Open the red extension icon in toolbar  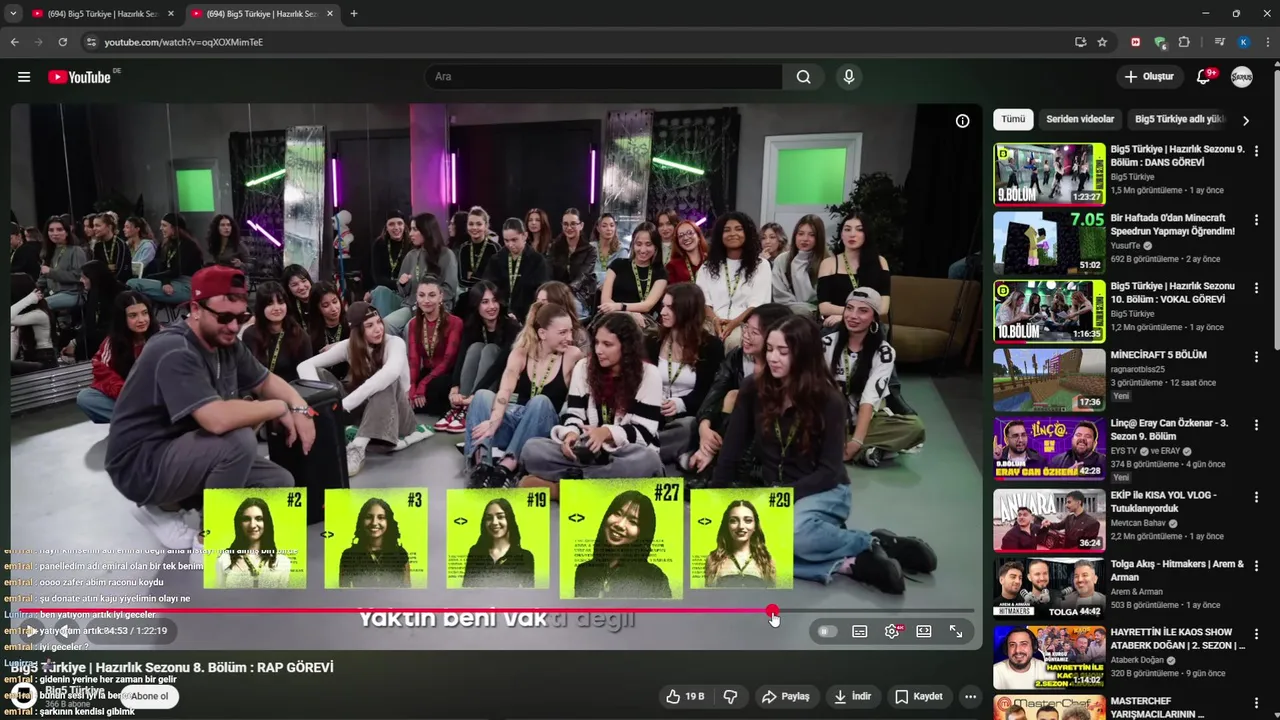pos(1135,42)
